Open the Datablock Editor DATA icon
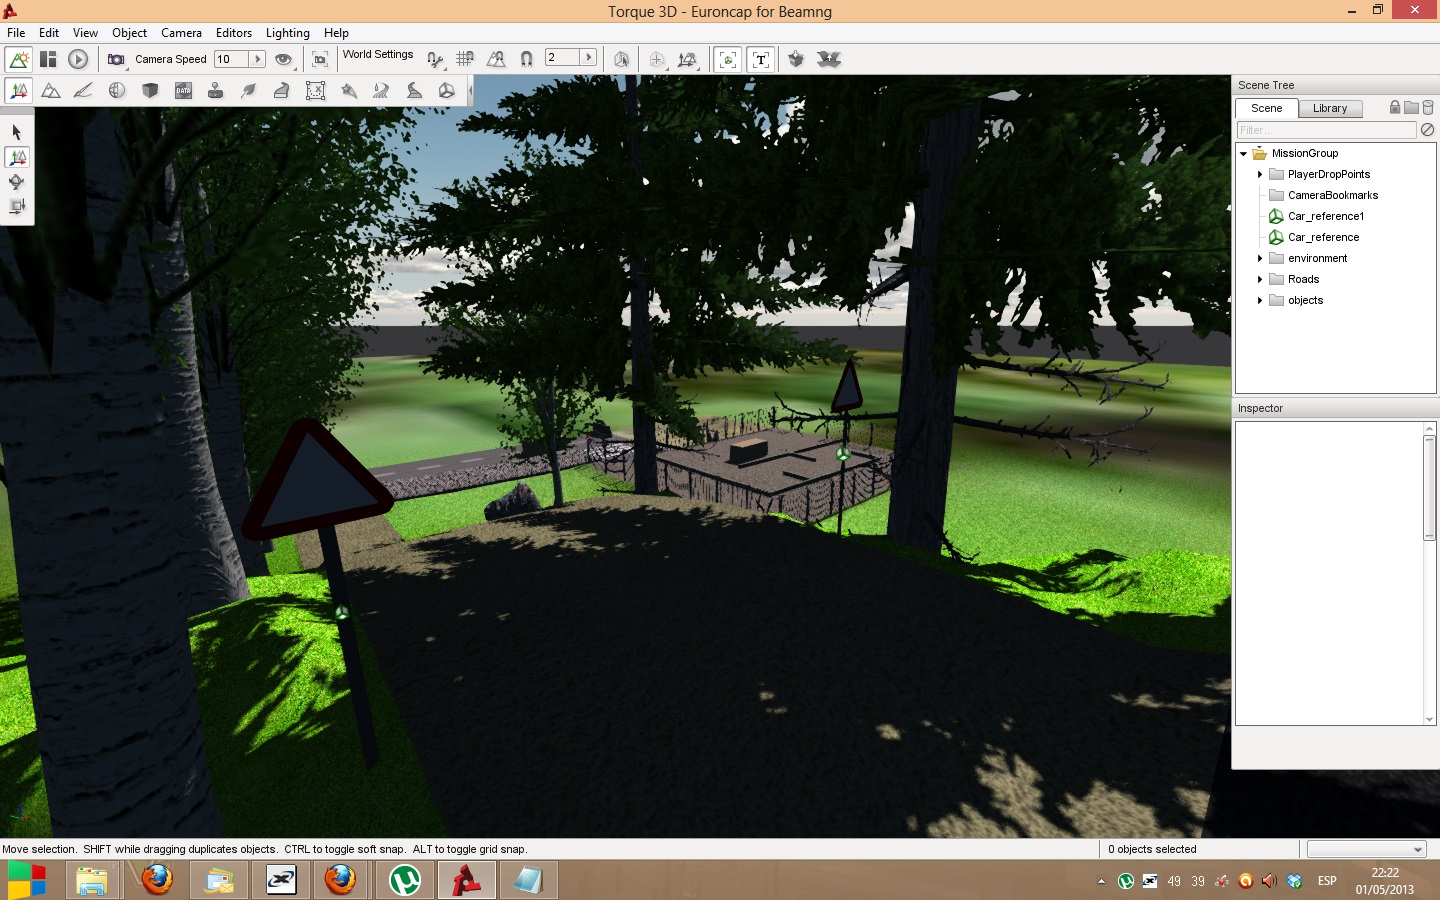 (183, 91)
